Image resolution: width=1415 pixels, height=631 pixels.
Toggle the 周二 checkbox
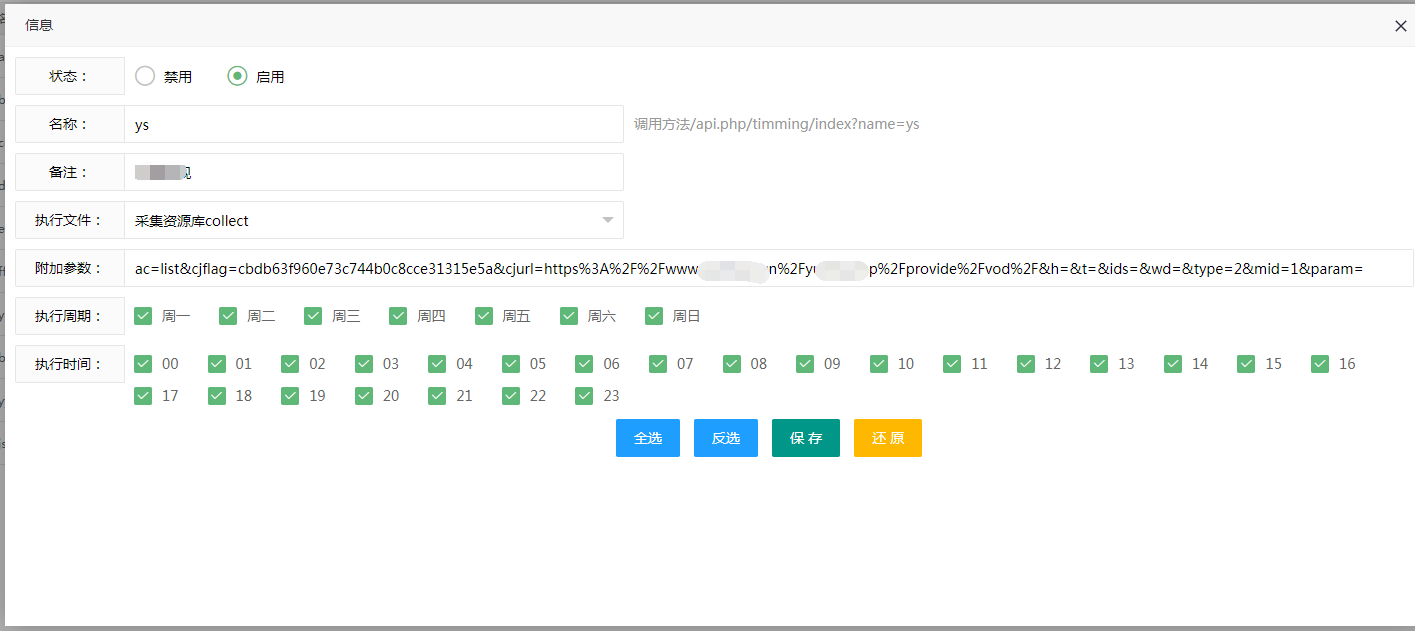(228, 316)
